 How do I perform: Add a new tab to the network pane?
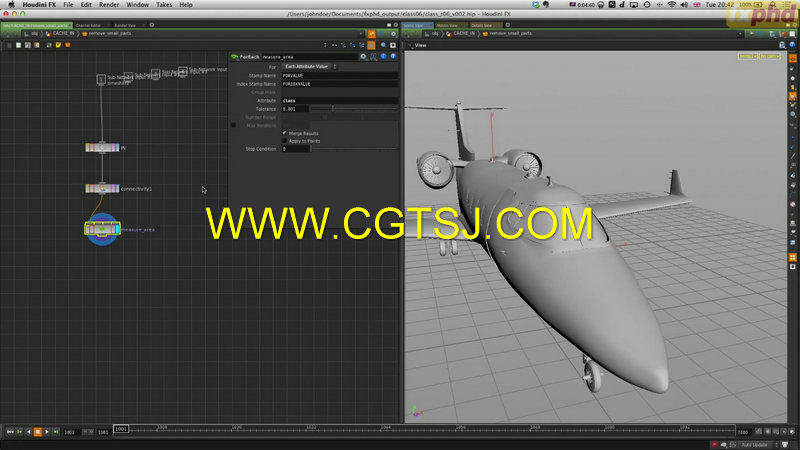[152, 25]
